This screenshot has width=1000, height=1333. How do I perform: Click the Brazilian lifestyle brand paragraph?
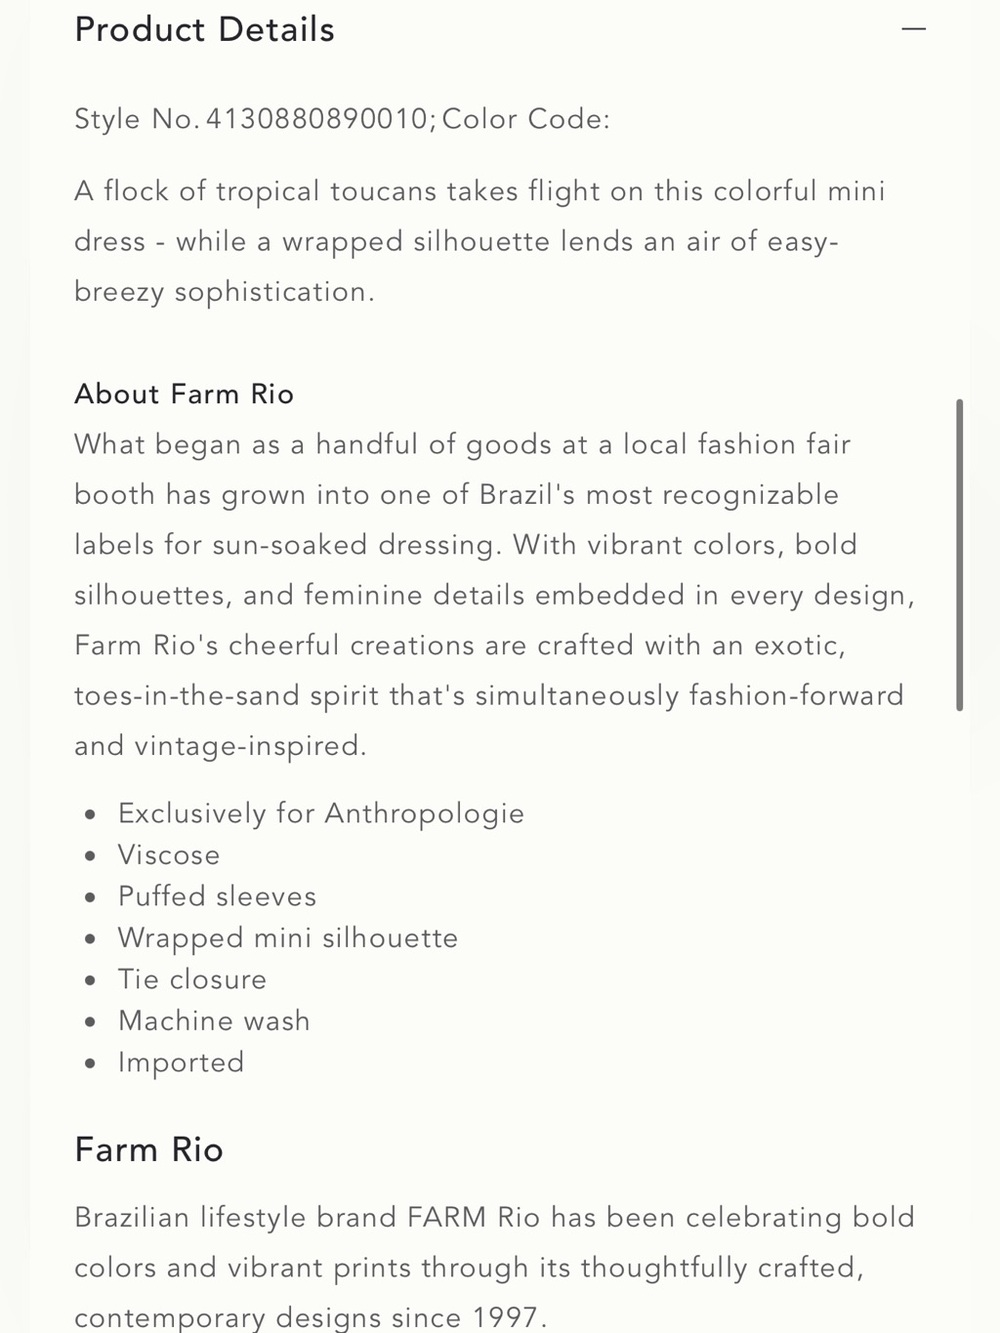click(494, 1267)
